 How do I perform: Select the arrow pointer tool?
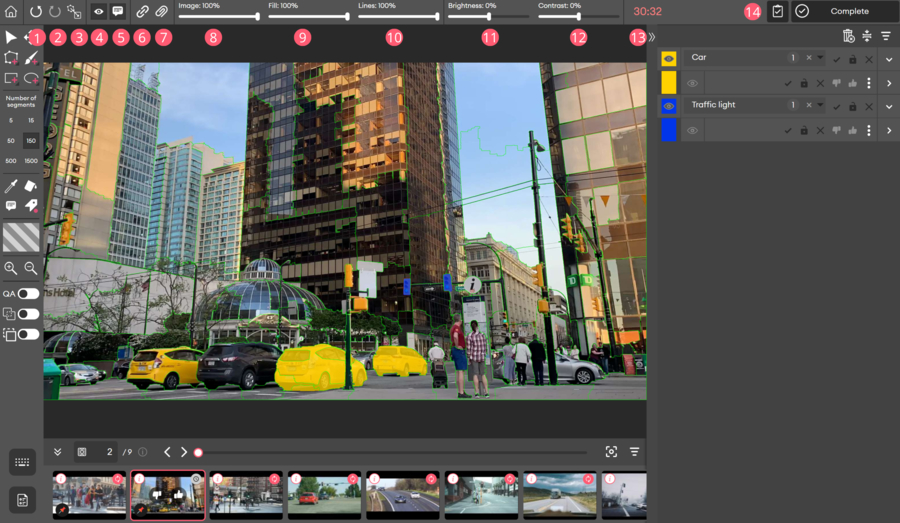click(10, 37)
